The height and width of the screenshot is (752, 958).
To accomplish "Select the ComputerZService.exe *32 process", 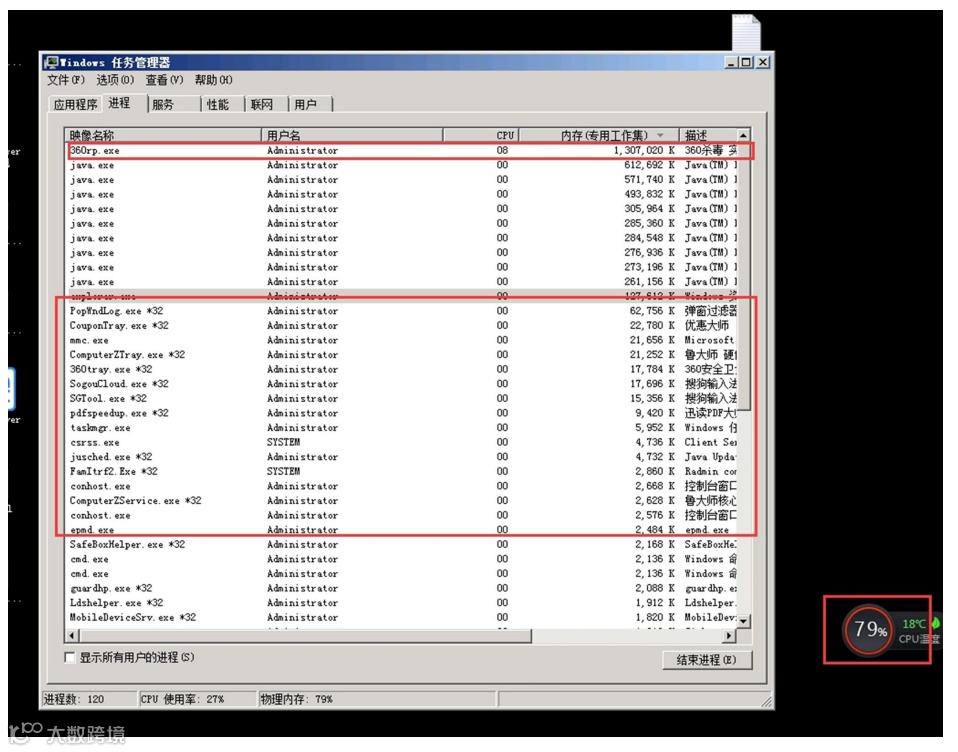I will tap(401, 501).
